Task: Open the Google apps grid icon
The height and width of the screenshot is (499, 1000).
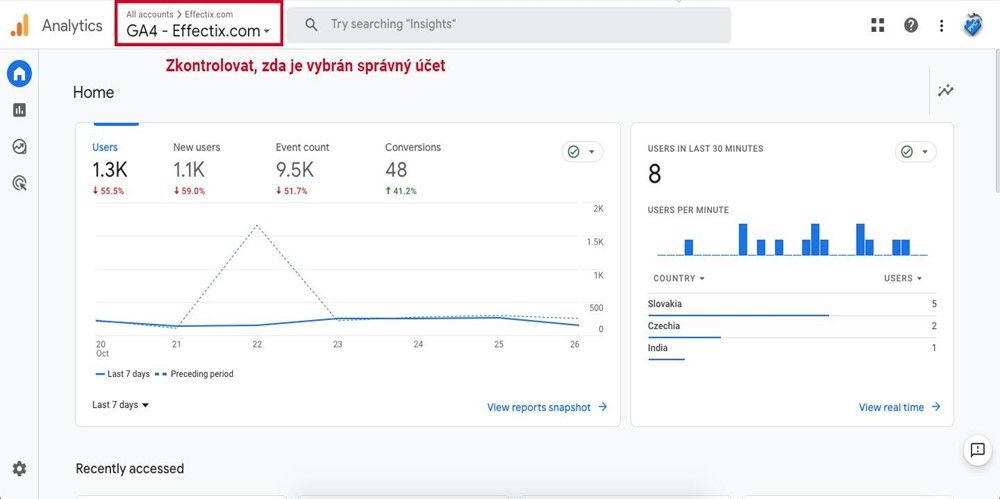Action: coord(878,25)
